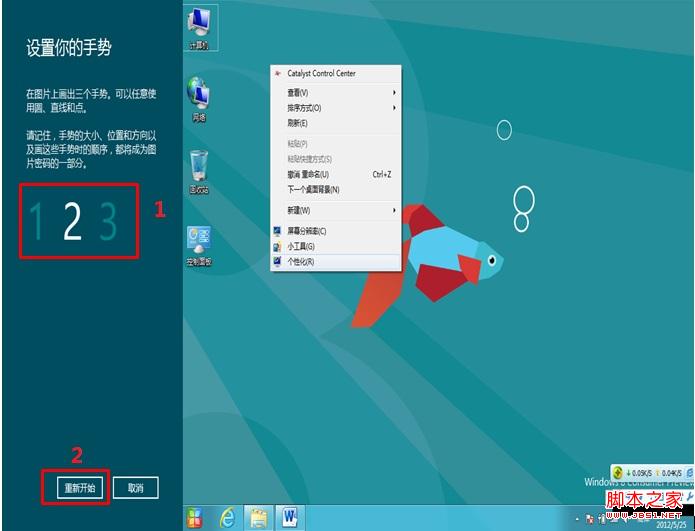Choose 新建(W) in the context menu
Screen dimensions: 695x531
point(336,210)
